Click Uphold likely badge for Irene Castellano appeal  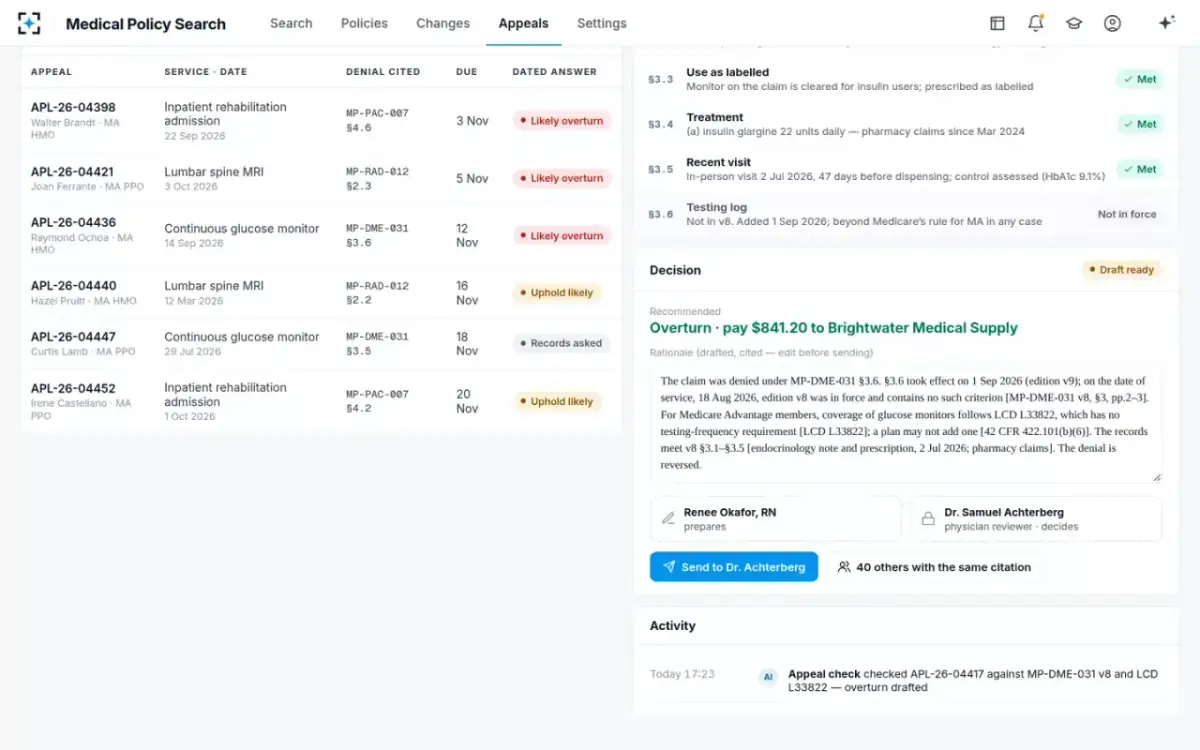tap(556, 401)
